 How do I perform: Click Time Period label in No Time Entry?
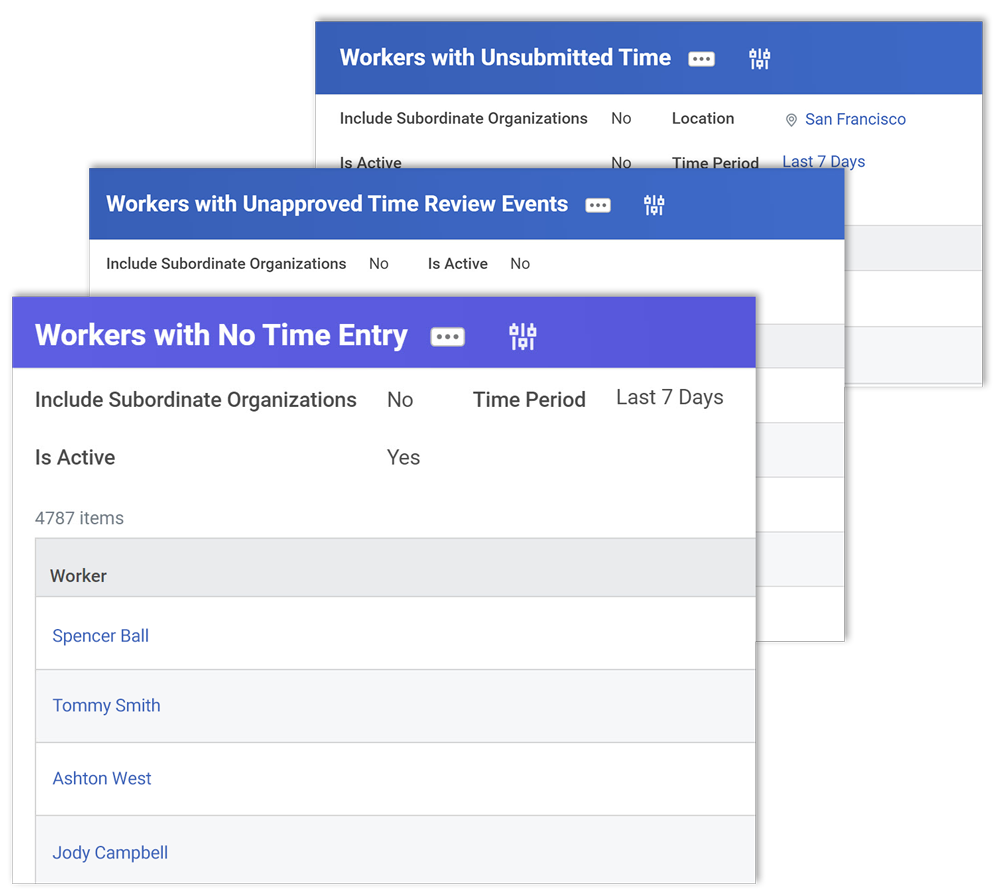pyautogui.click(x=529, y=400)
